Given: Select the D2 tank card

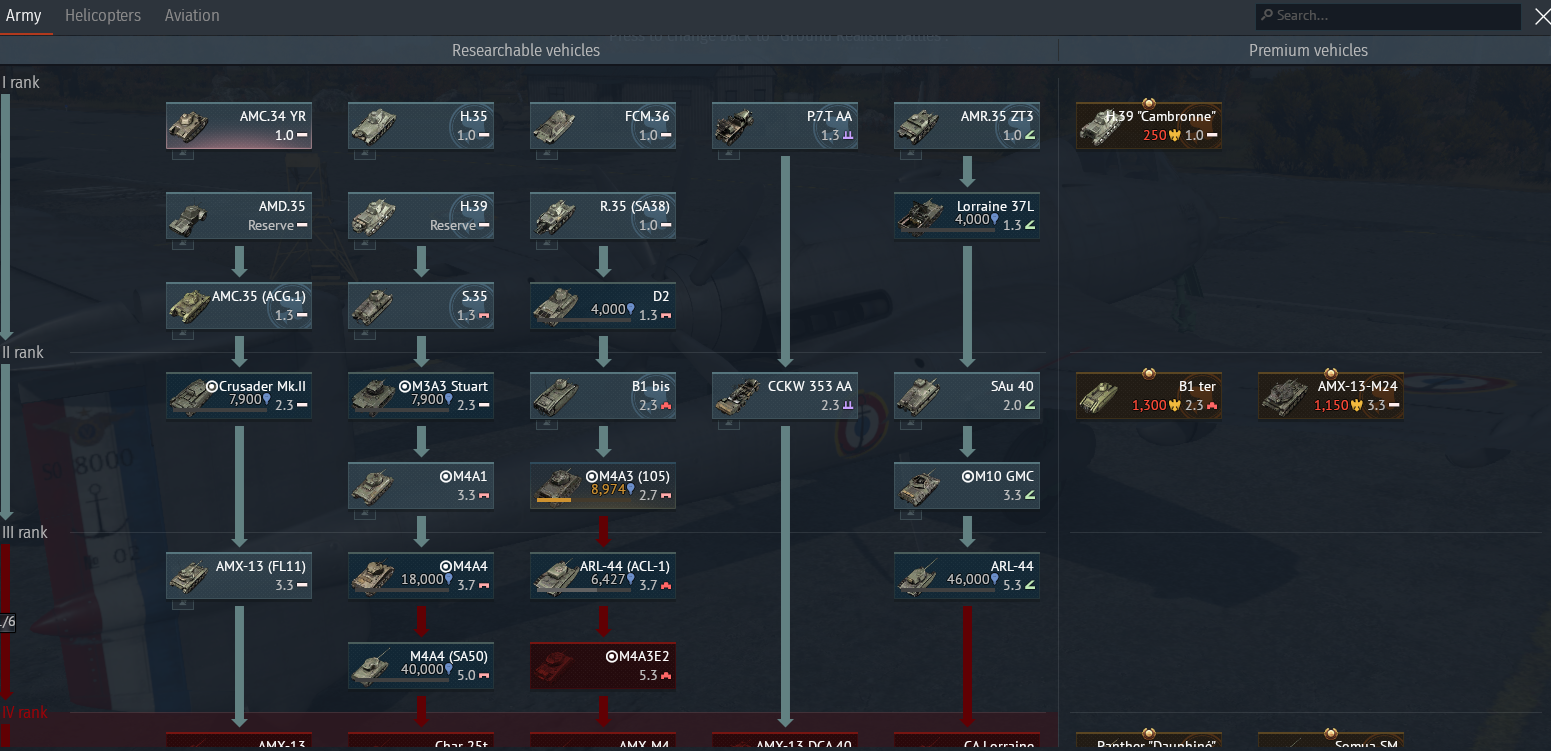Looking at the screenshot, I should pyautogui.click(x=603, y=306).
